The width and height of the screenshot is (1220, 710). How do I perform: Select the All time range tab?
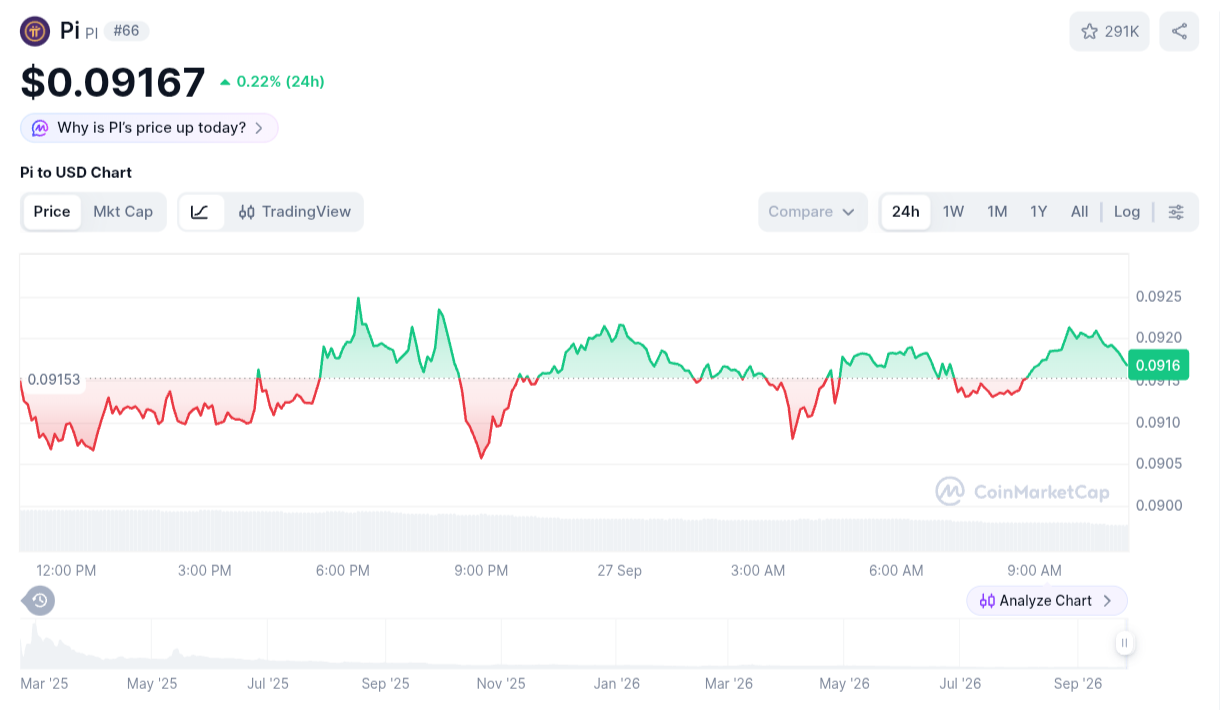tap(1079, 212)
